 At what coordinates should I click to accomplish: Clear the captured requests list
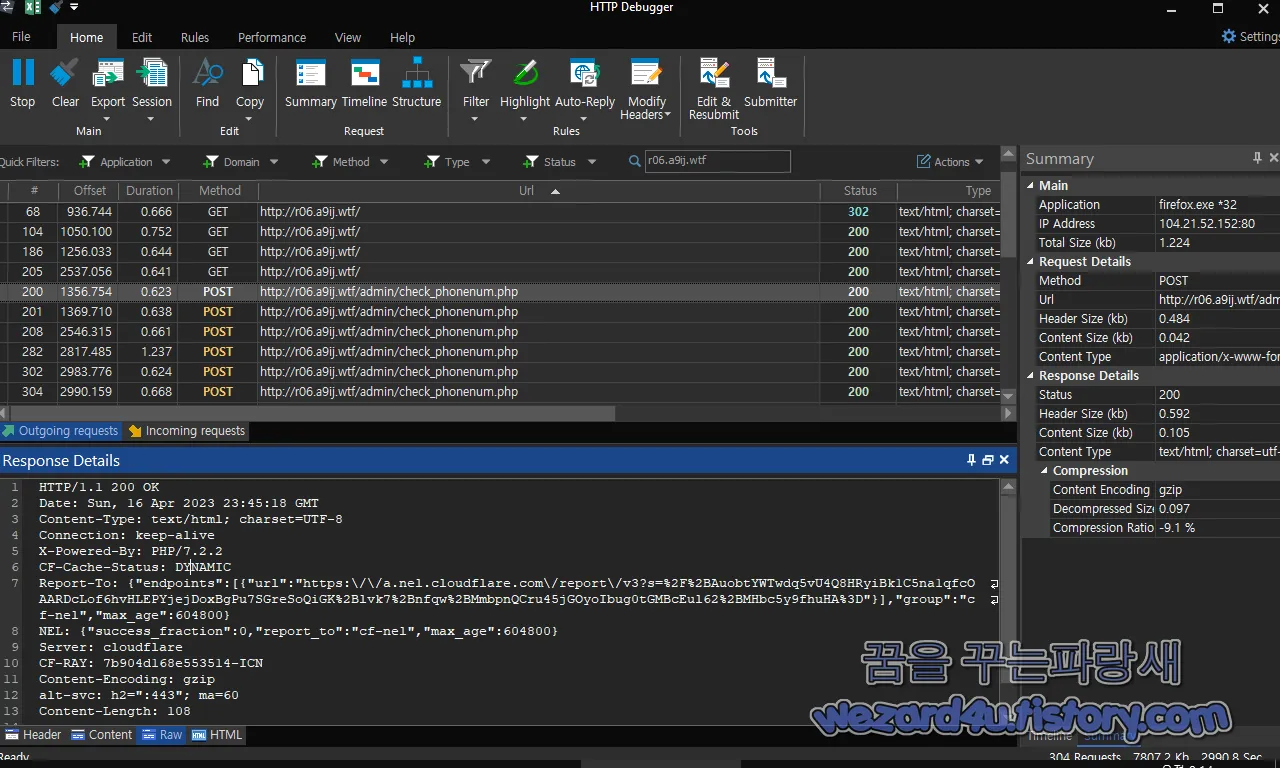(65, 83)
